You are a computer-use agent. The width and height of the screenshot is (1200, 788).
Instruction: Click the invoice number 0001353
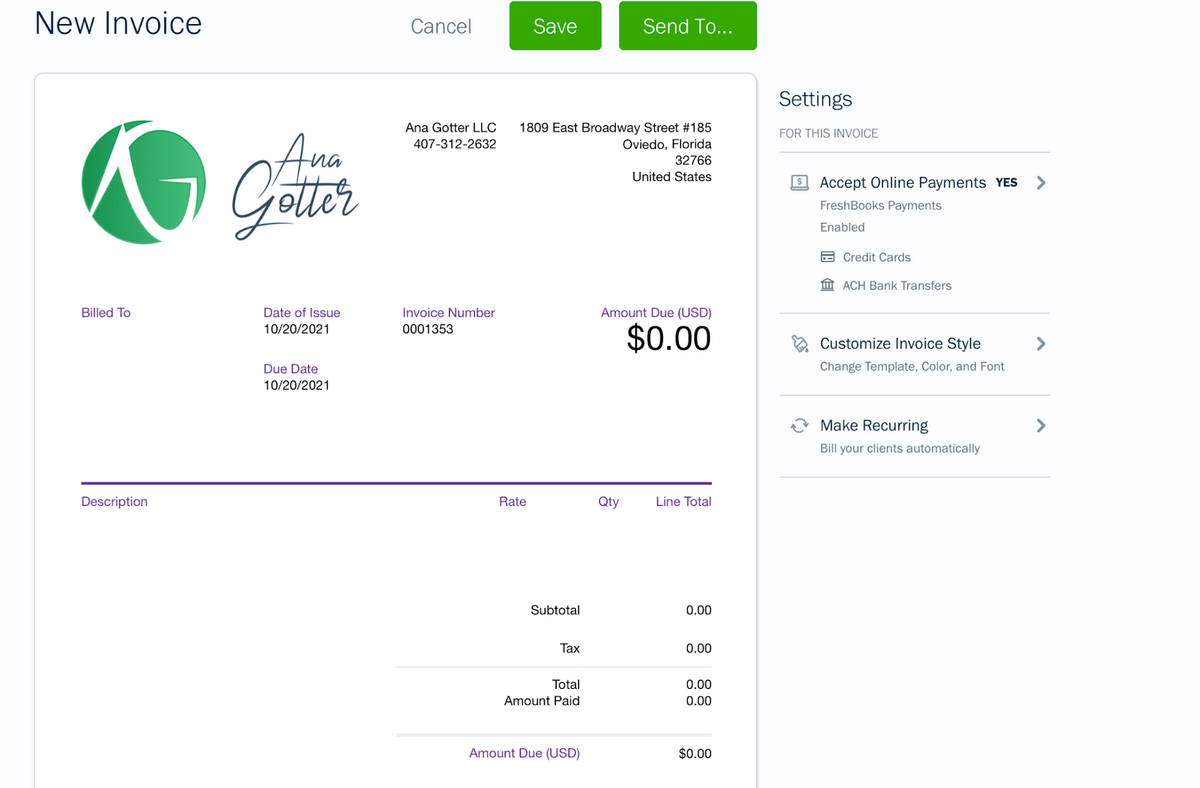pos(428,329)
